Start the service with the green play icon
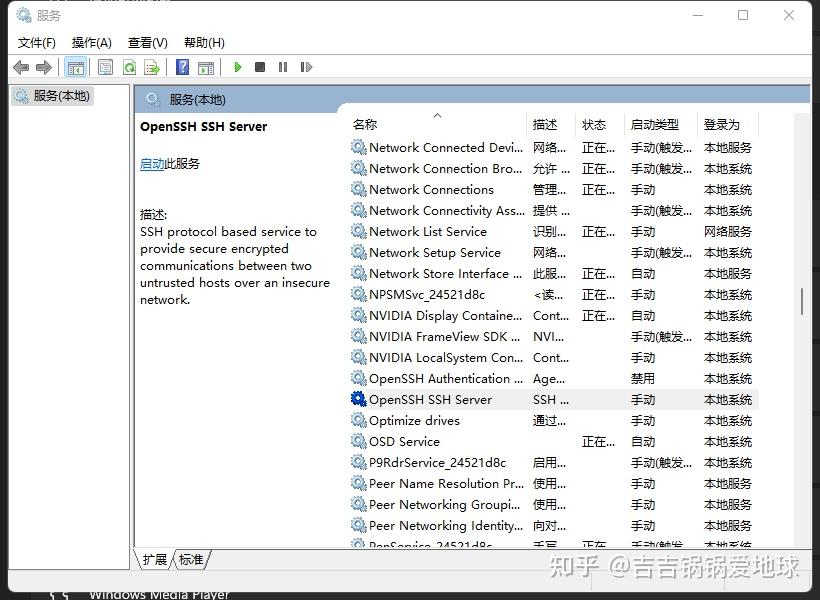 point(237,67)
